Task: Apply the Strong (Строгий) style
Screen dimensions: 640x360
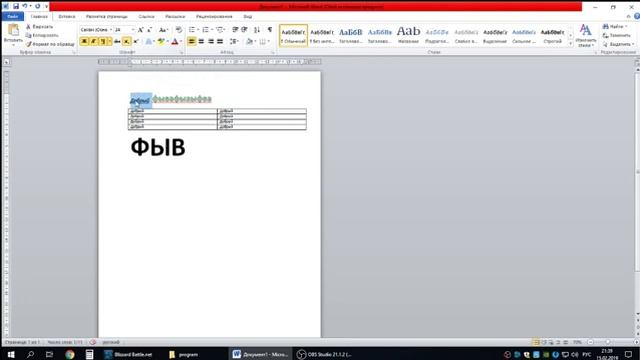Action: tap(552, 36)
